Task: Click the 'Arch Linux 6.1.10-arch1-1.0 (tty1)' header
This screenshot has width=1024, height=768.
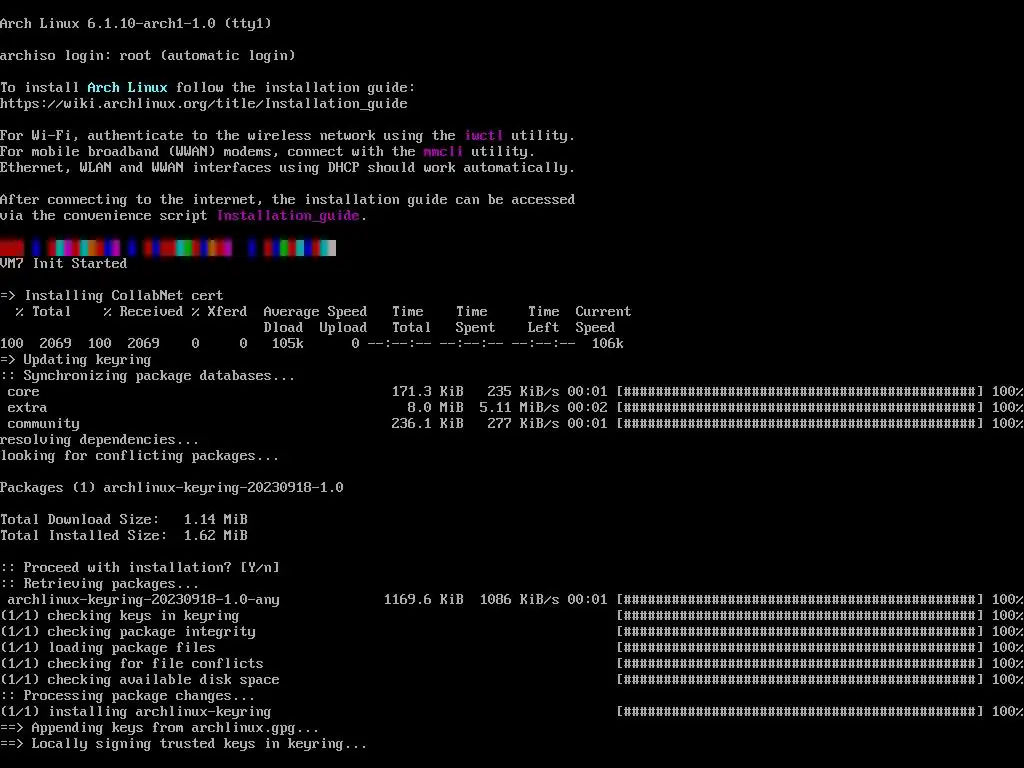Action: pos(136,24)
